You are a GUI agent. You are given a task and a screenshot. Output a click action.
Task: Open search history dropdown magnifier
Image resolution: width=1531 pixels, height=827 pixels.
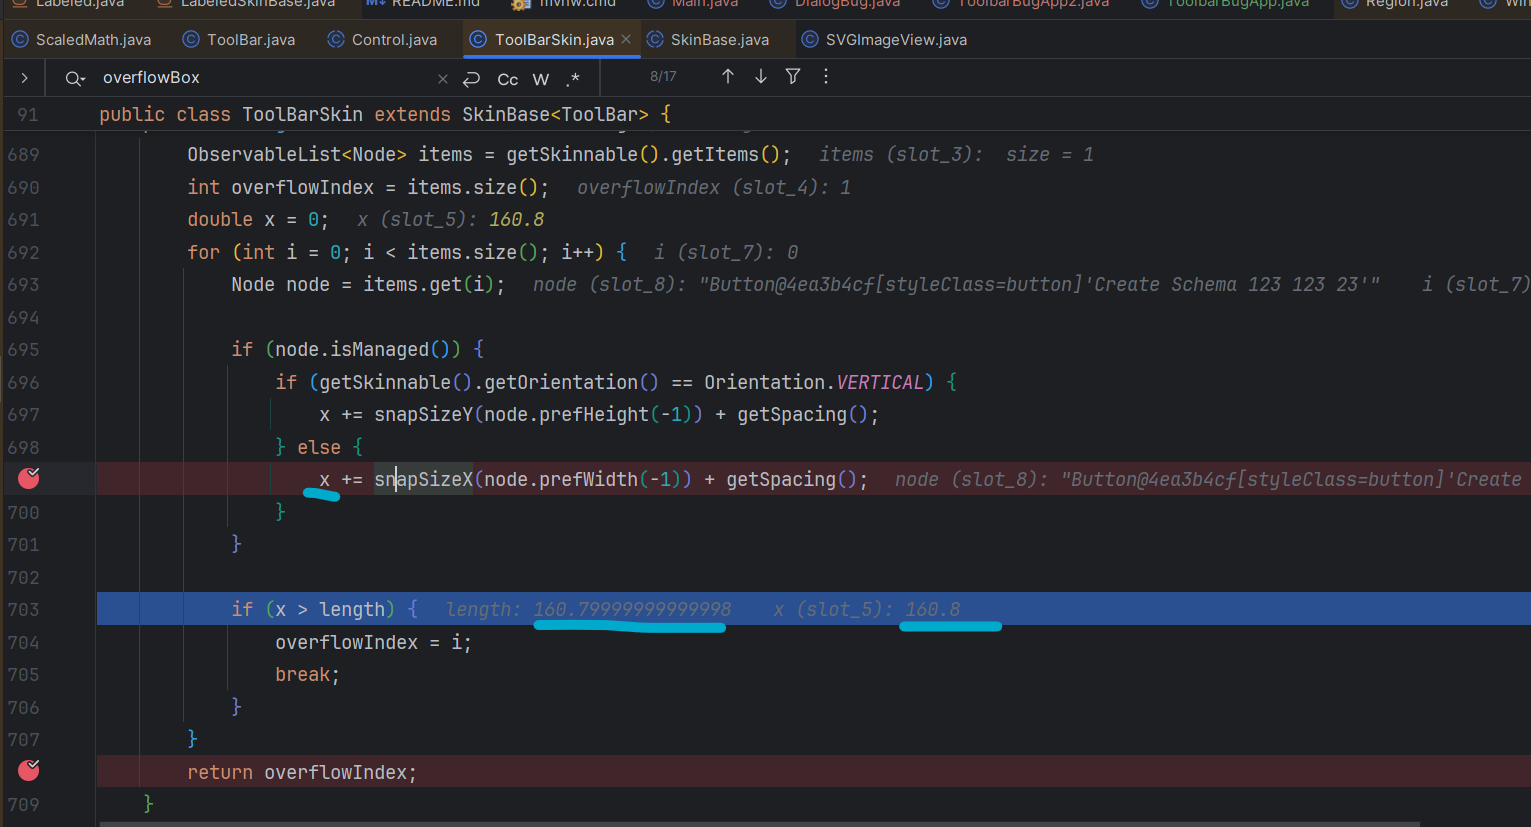coord(75,78)
